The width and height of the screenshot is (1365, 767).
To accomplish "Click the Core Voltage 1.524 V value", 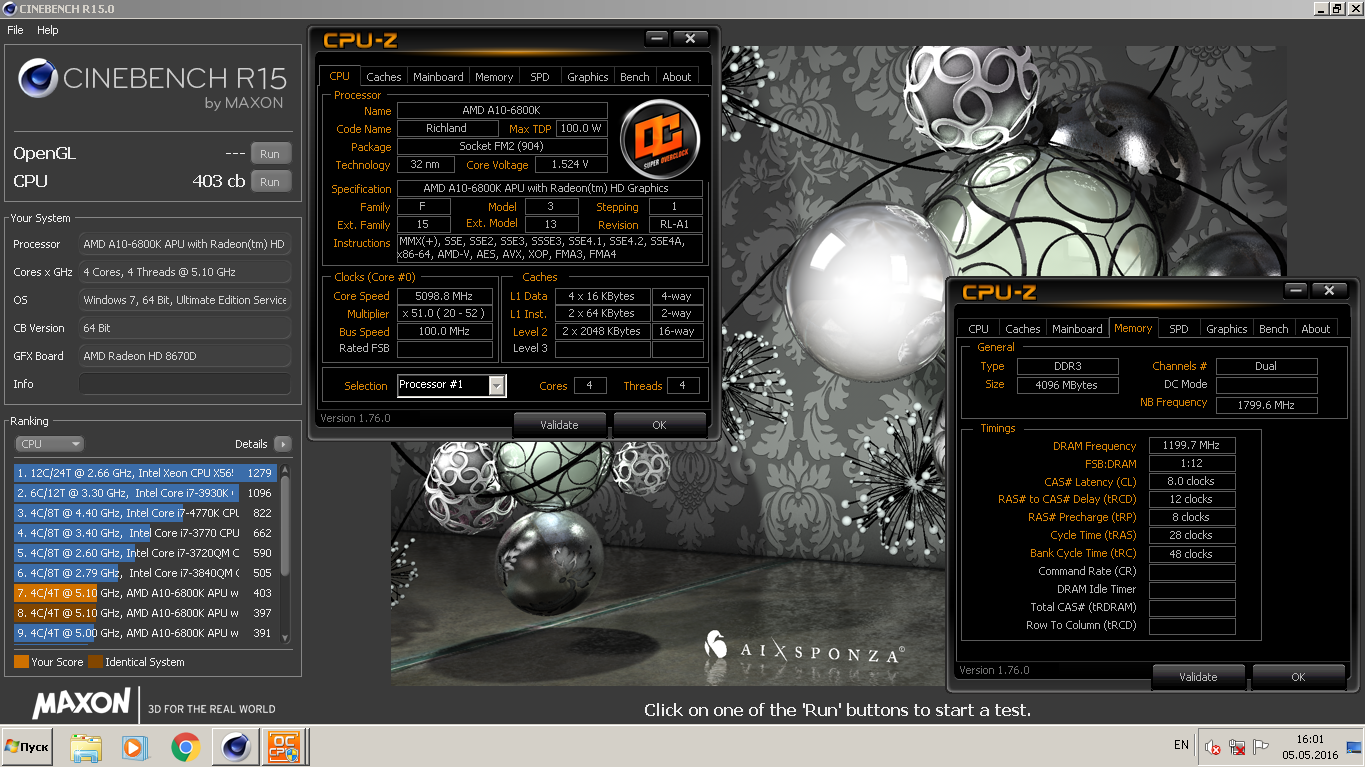I will click(571, 165).
